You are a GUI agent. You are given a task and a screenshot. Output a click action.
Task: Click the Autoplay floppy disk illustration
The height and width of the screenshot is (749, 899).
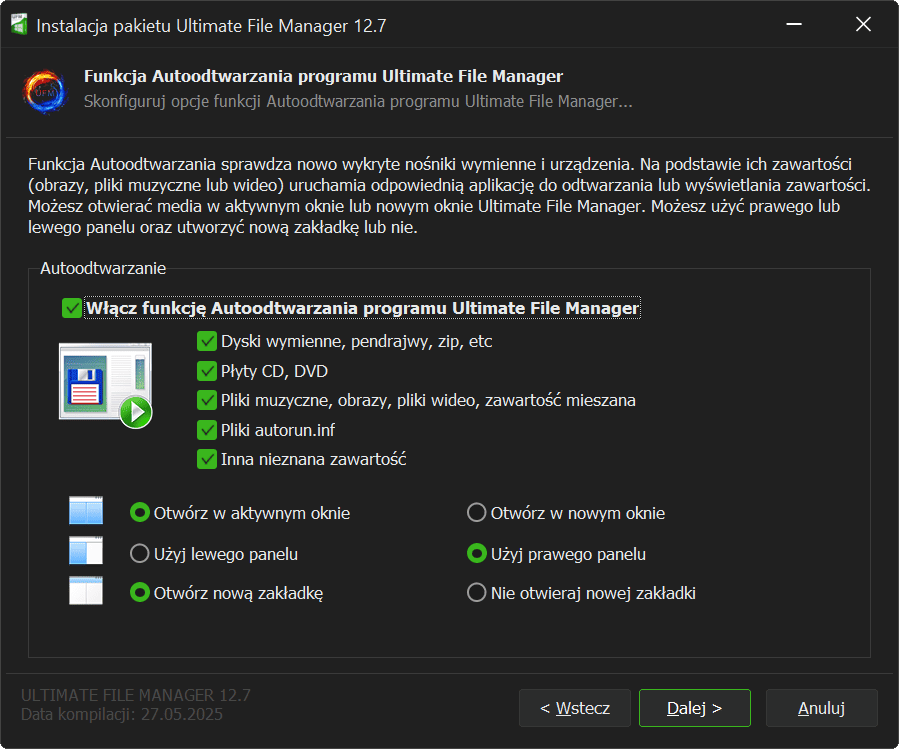pos(104,385)
